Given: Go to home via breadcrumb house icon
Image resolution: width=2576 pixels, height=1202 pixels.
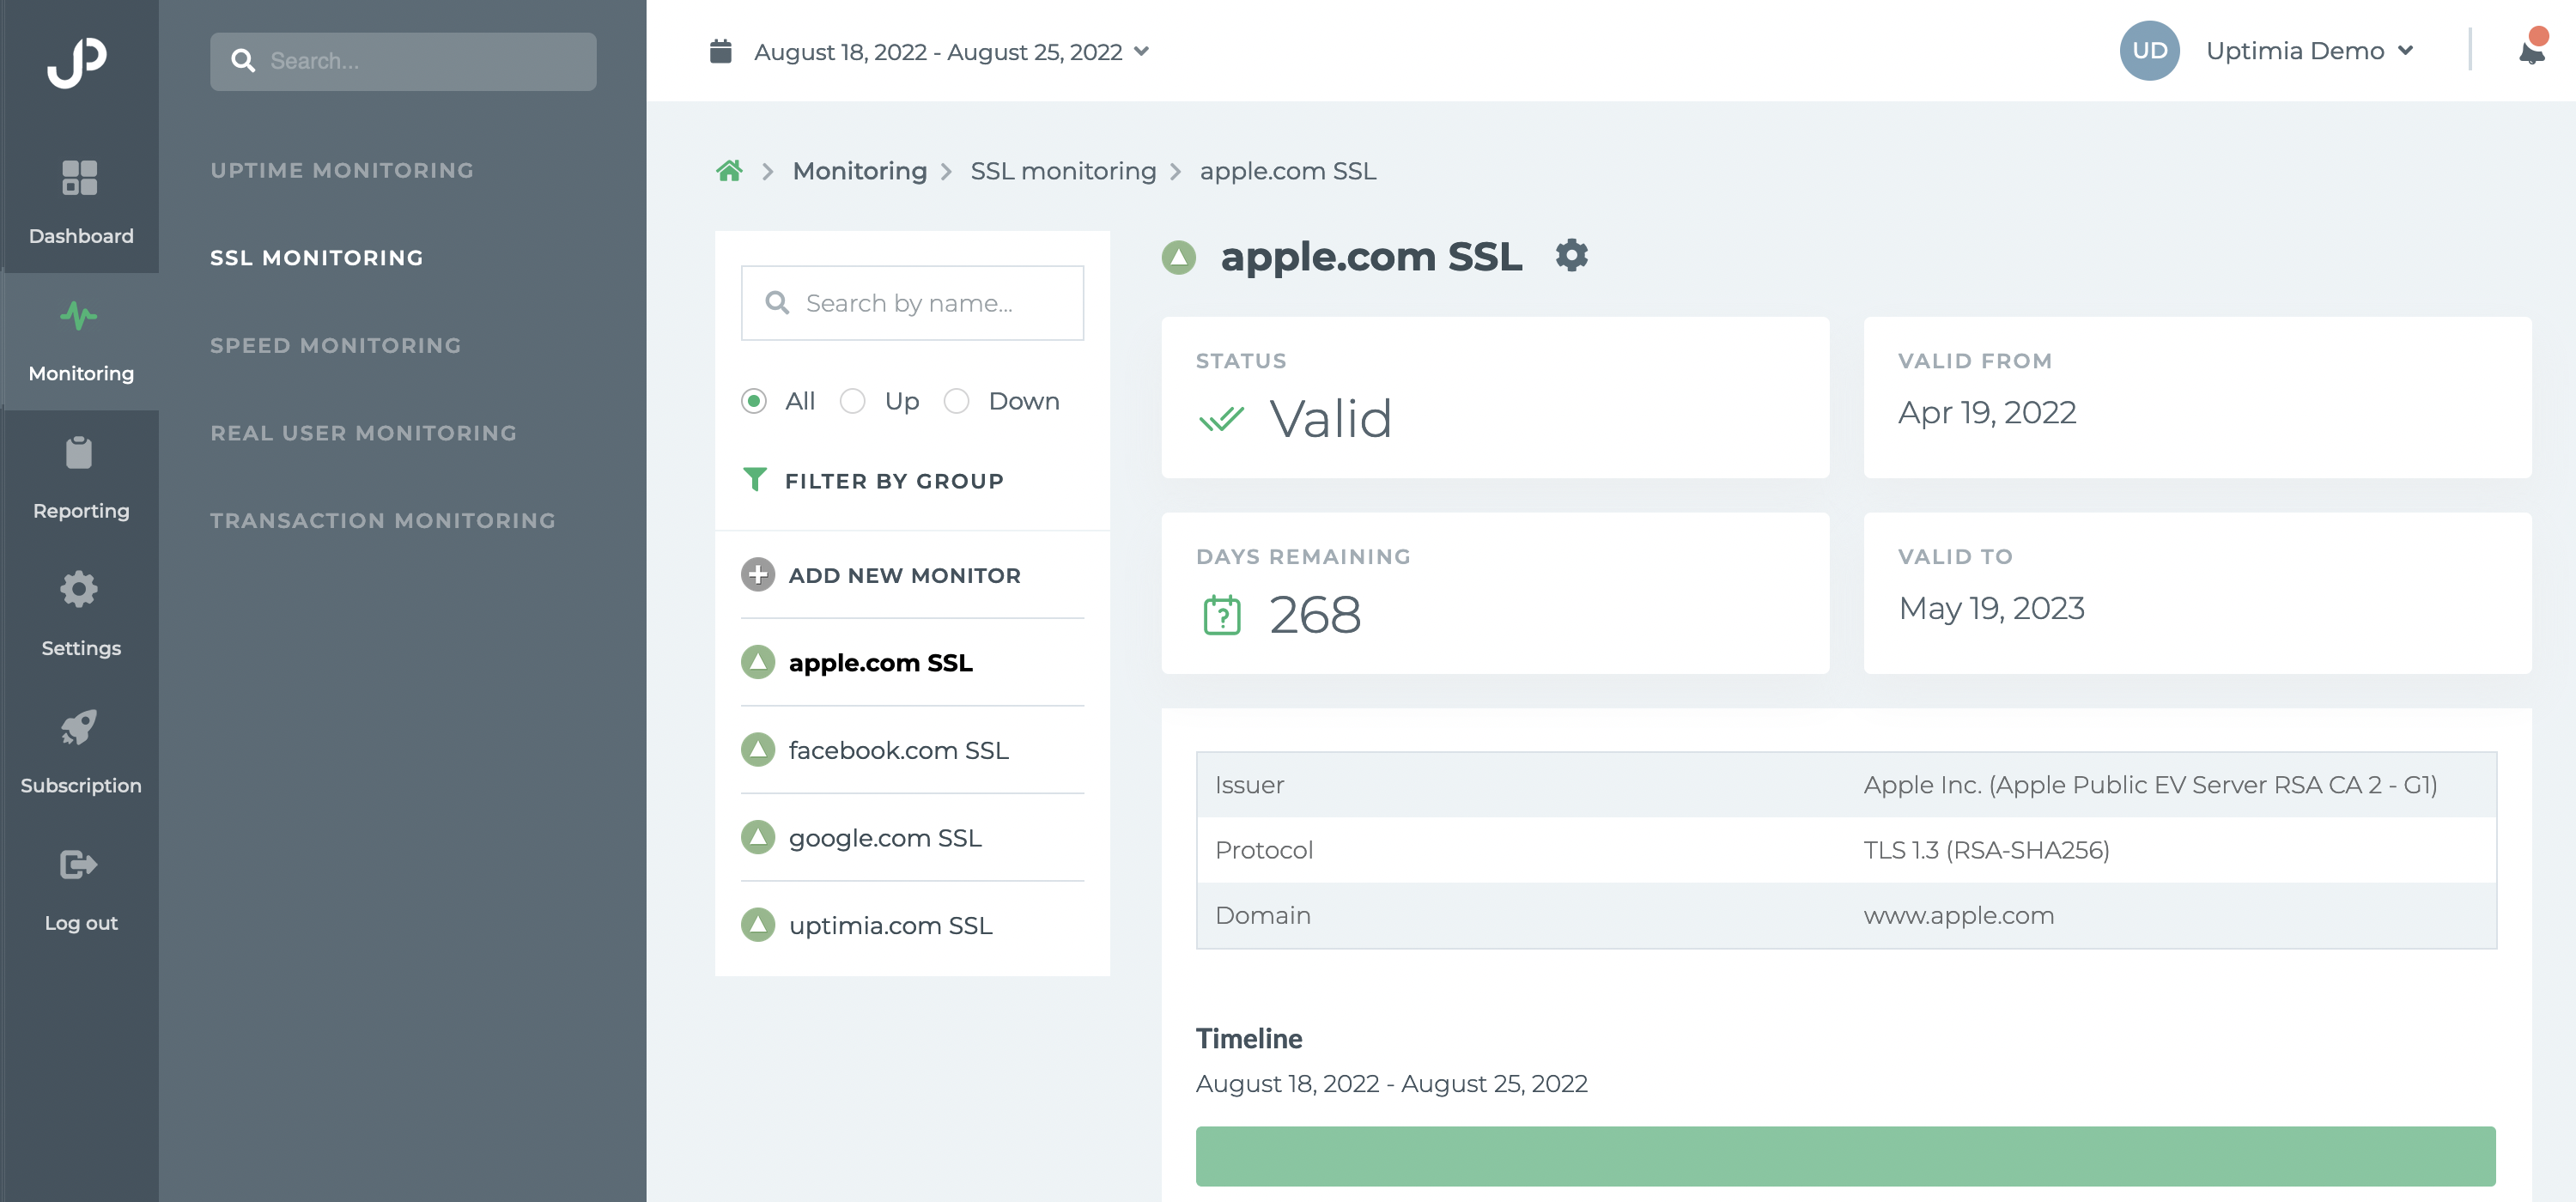Looking at the screenshot, I should click(x=729, y=171).
